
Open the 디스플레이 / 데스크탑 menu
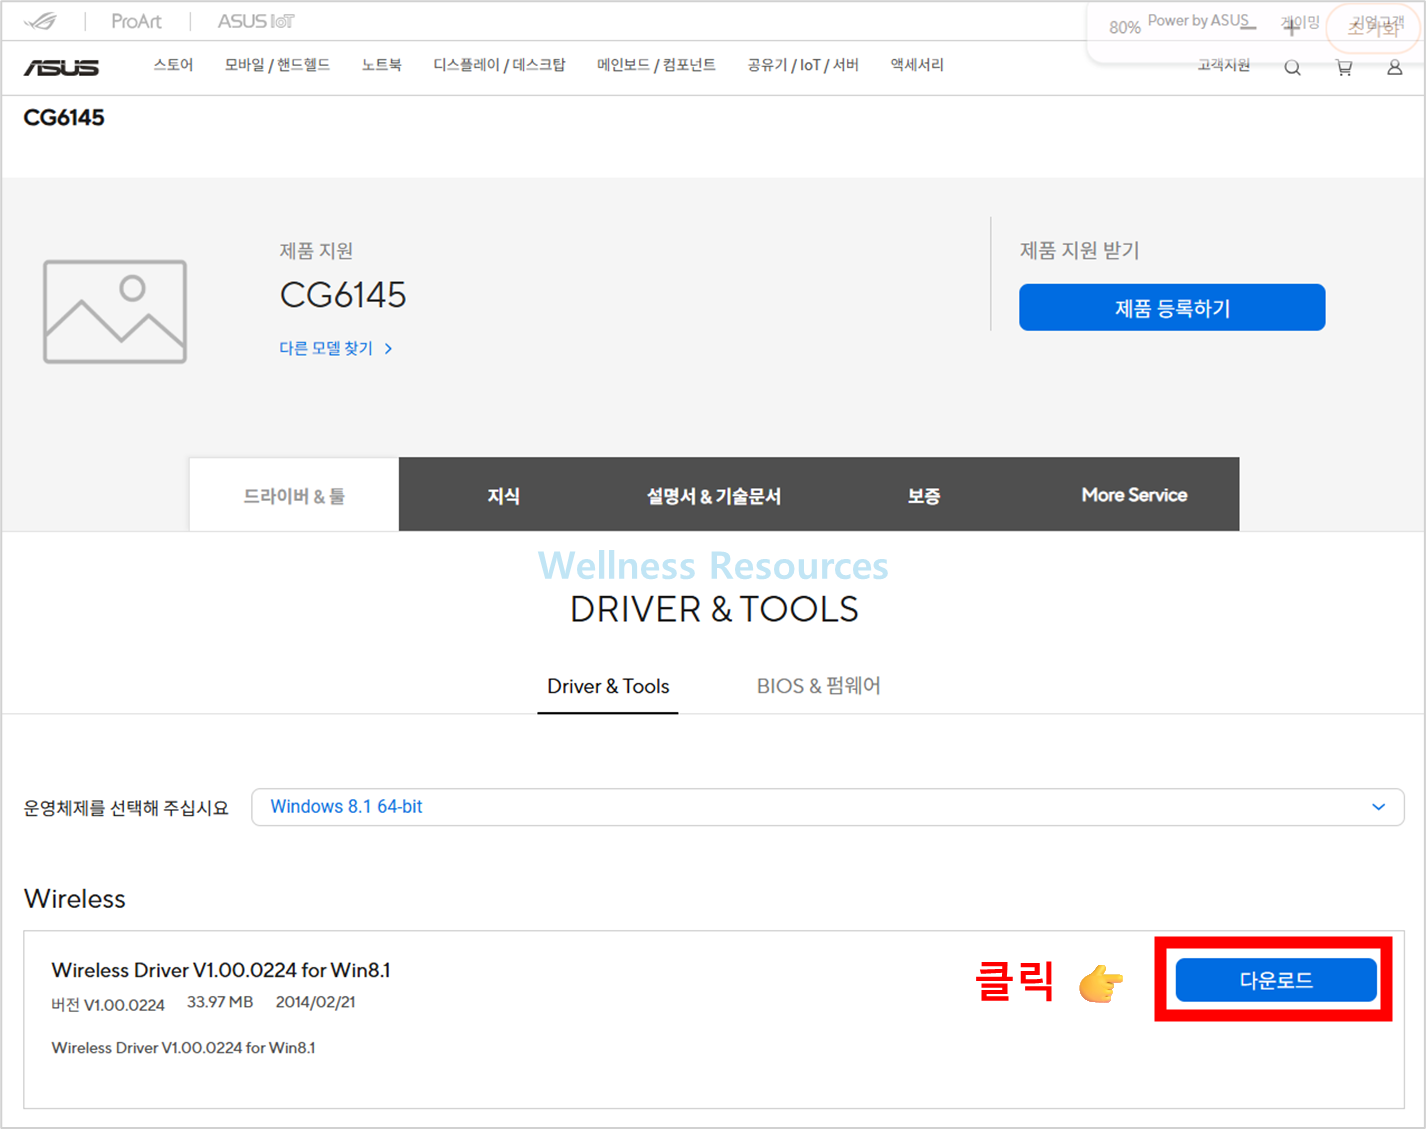pyautogui.click(x=499, y=65)
